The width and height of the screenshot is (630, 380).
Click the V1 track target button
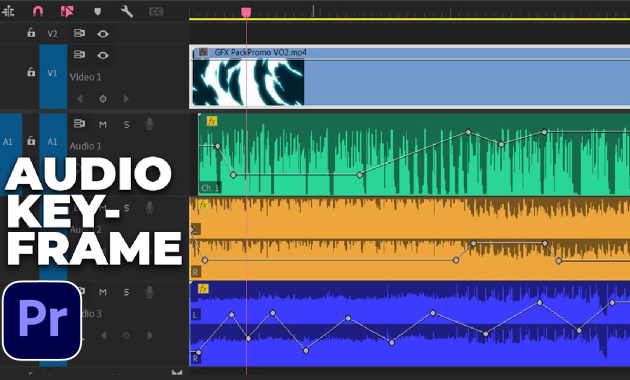[53, 76]
